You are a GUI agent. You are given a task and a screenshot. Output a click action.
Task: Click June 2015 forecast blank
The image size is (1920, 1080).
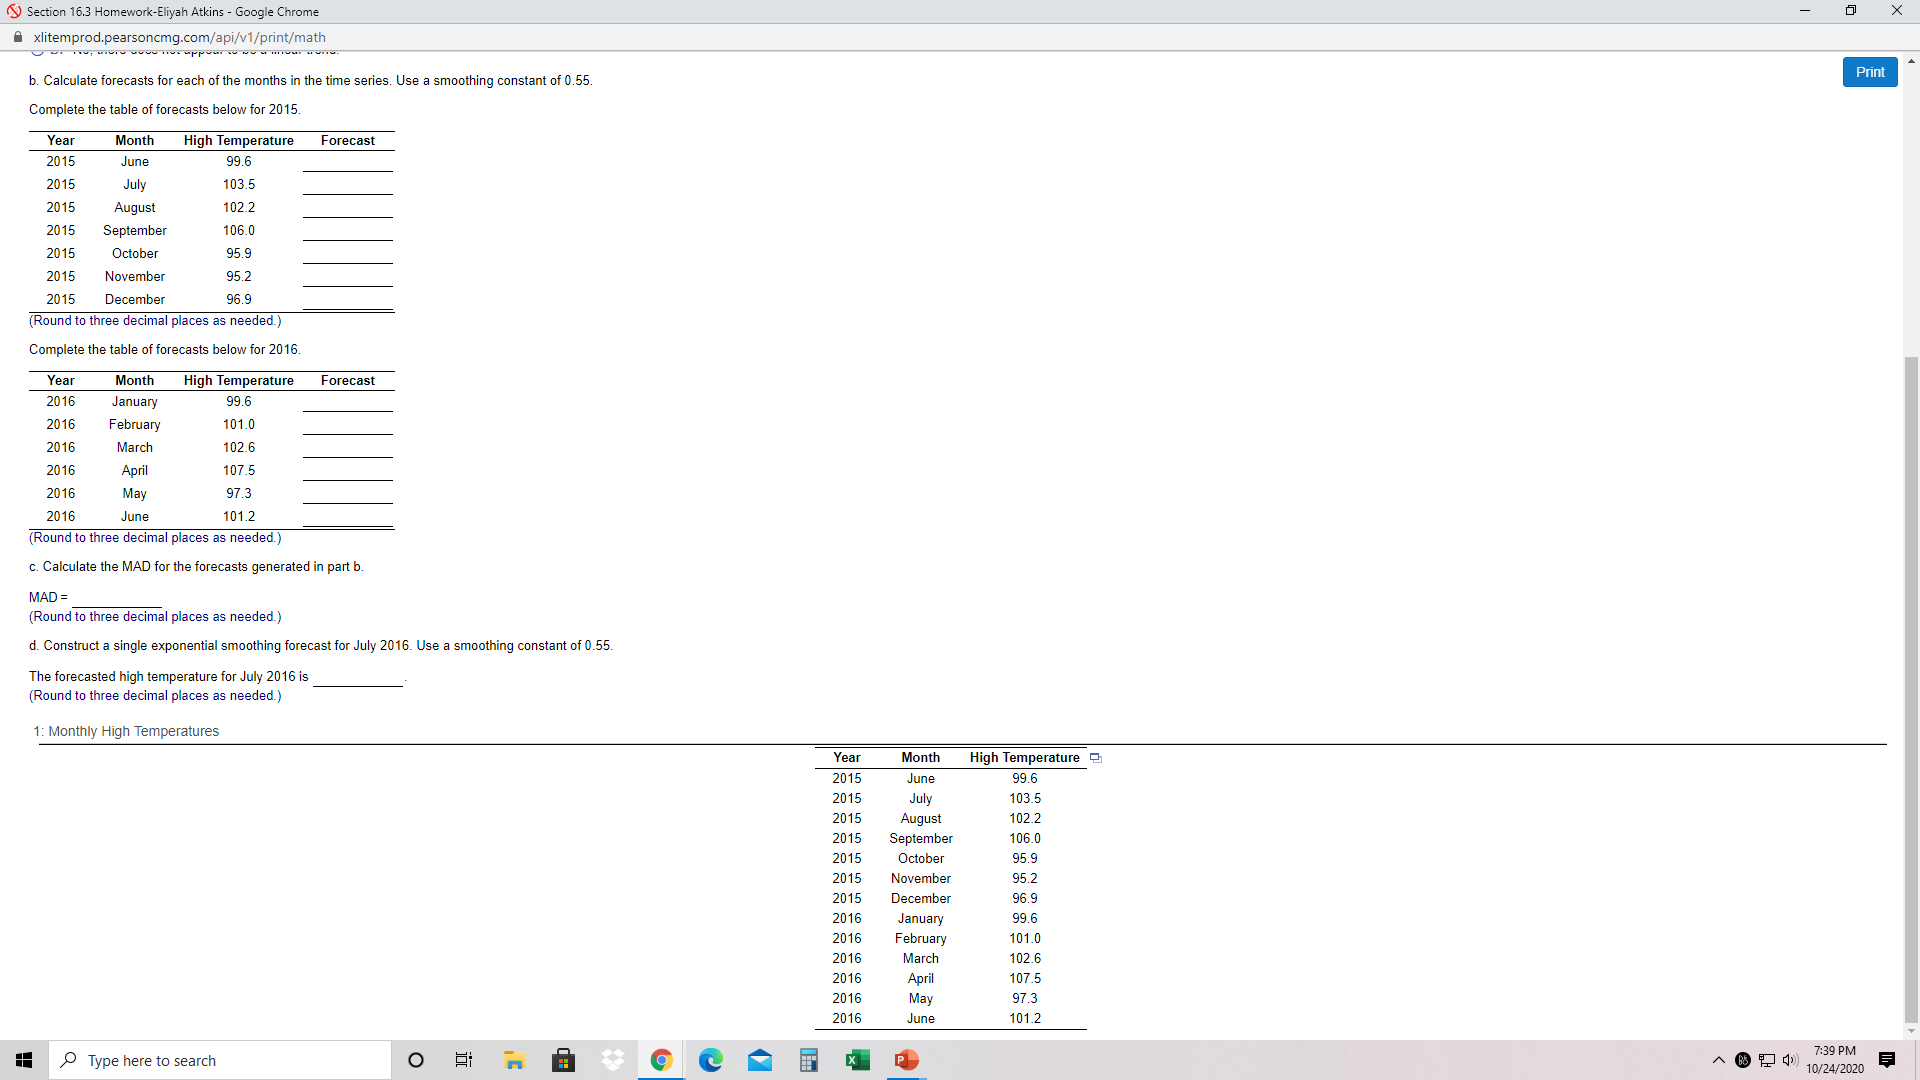[347, 162]
